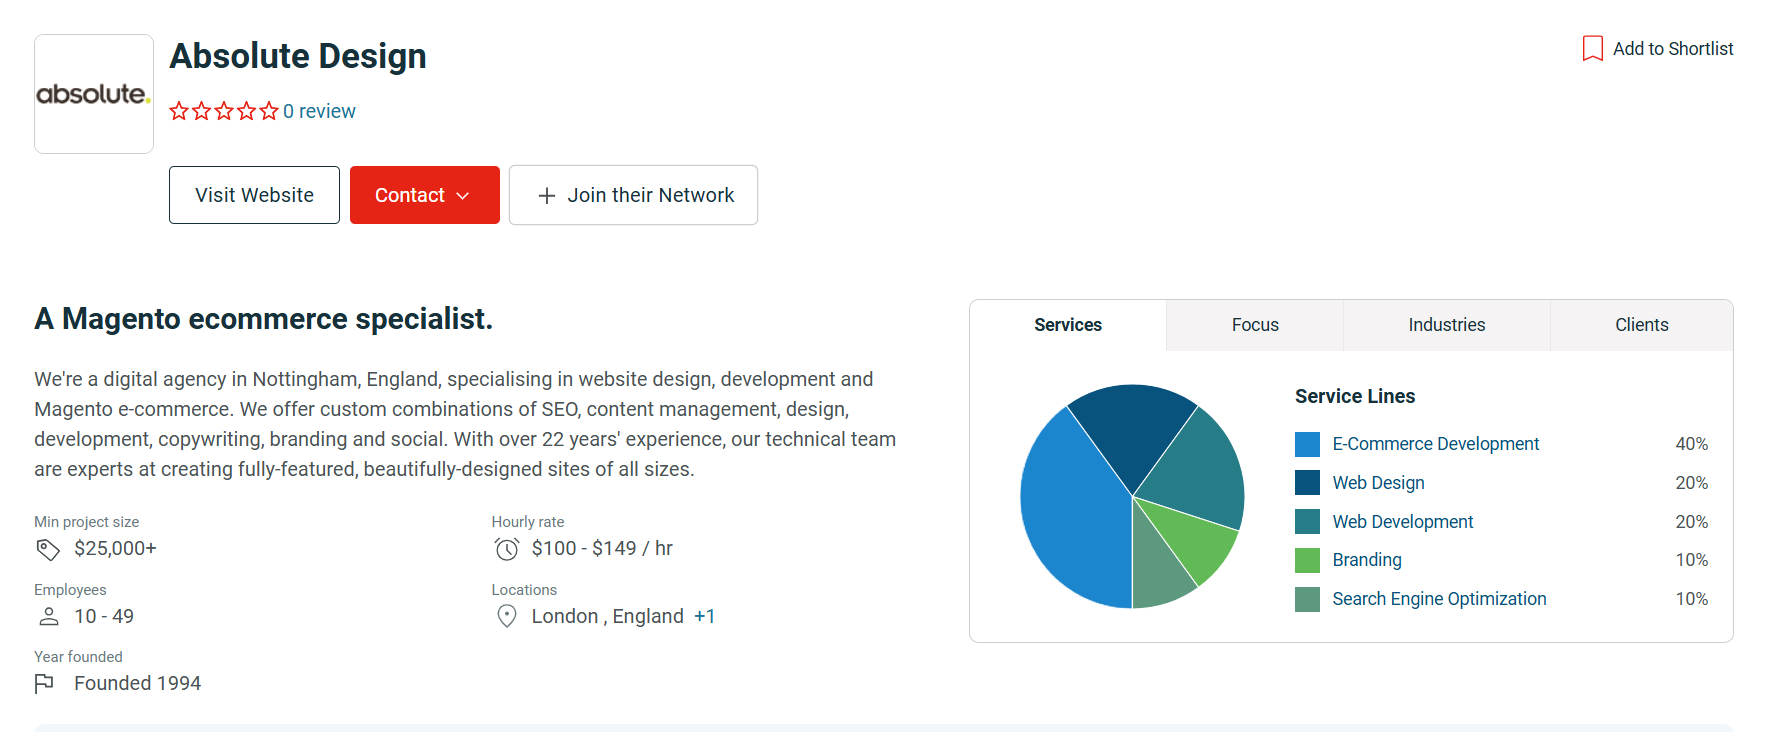Open the Branding service link

click(x=1367, y=560)
